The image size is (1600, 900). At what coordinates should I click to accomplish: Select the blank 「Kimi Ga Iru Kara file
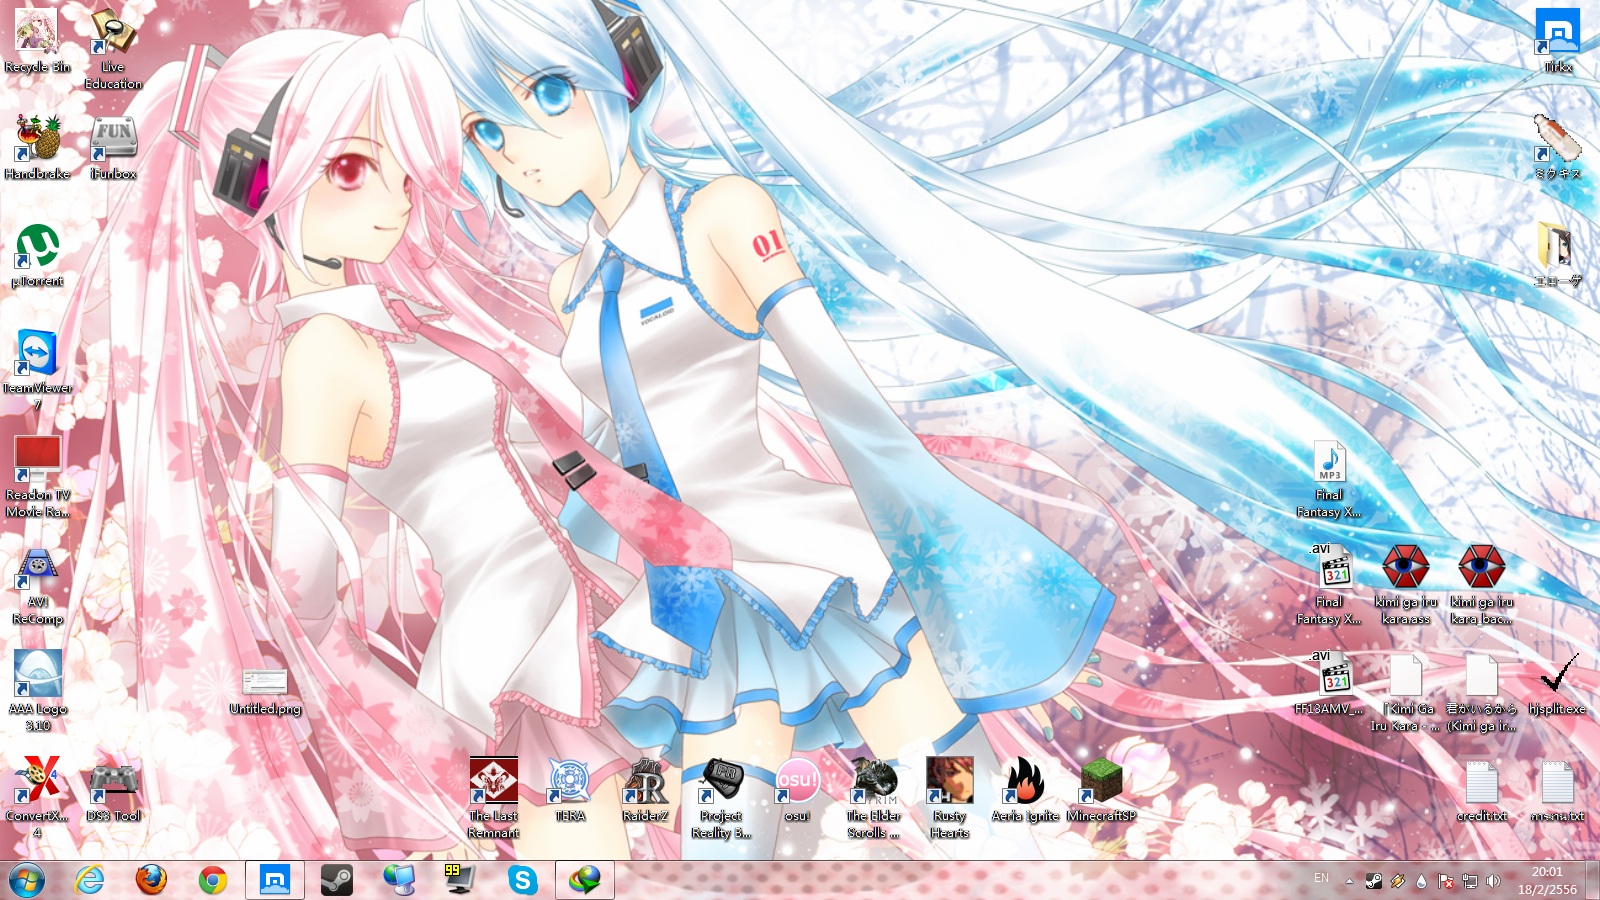[x=1405, y=692]
